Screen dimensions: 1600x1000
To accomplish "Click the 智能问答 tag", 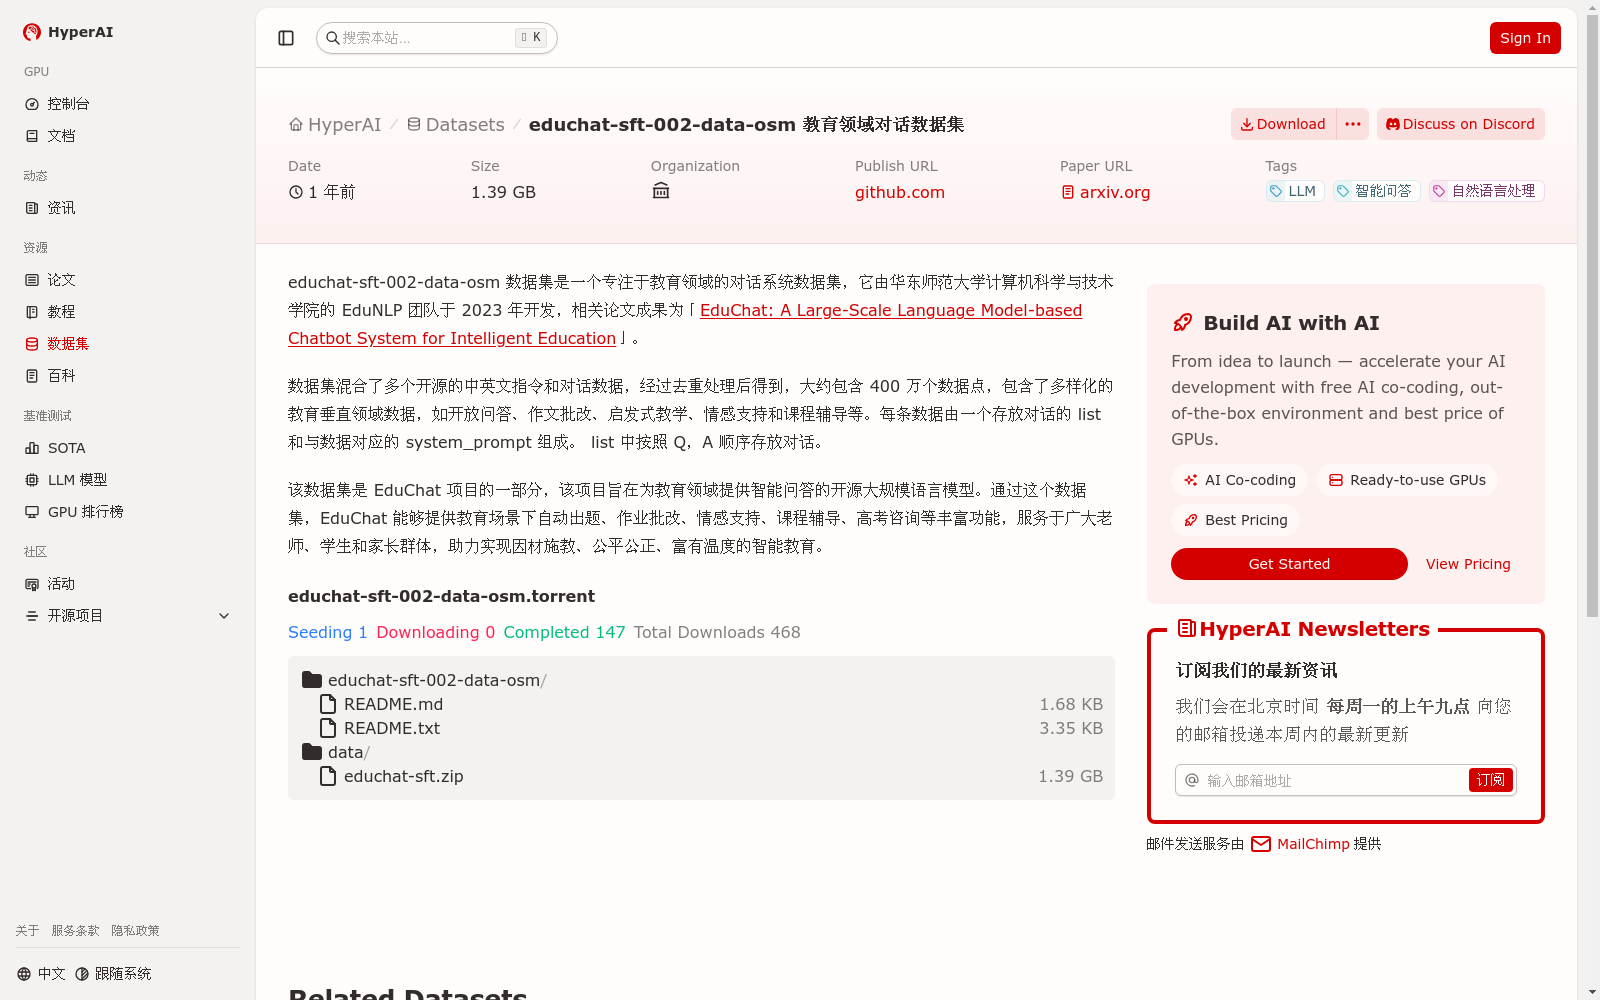I will tap(1376, 191).
